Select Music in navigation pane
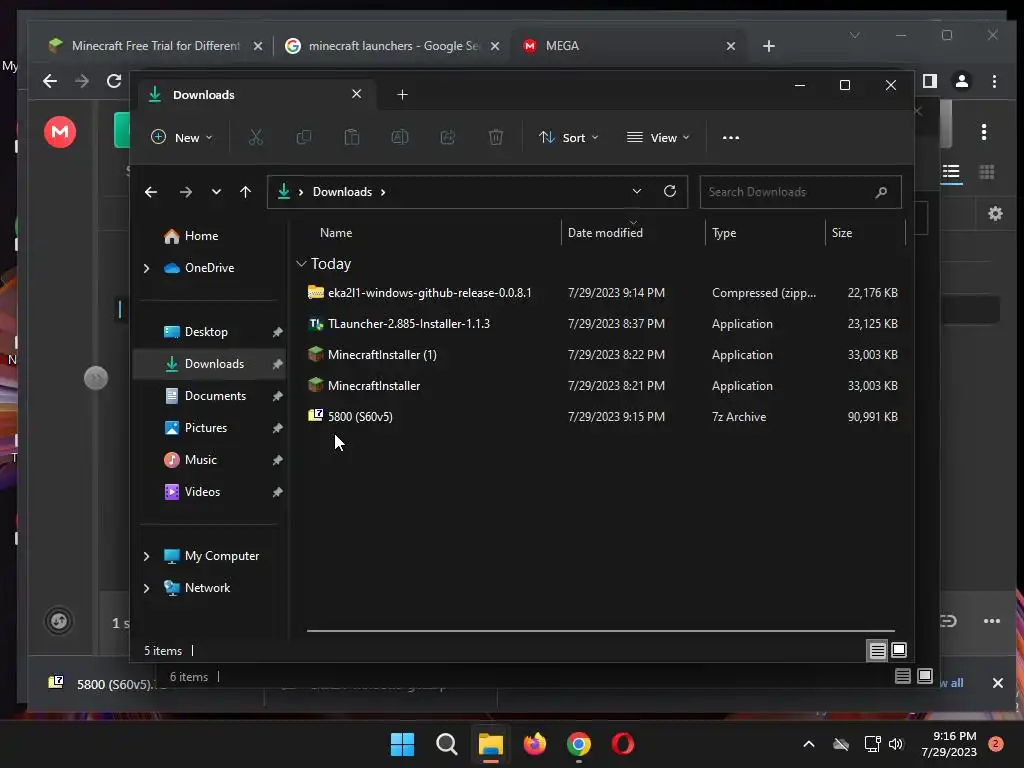 pyautogui.click(x=200, y=460)
